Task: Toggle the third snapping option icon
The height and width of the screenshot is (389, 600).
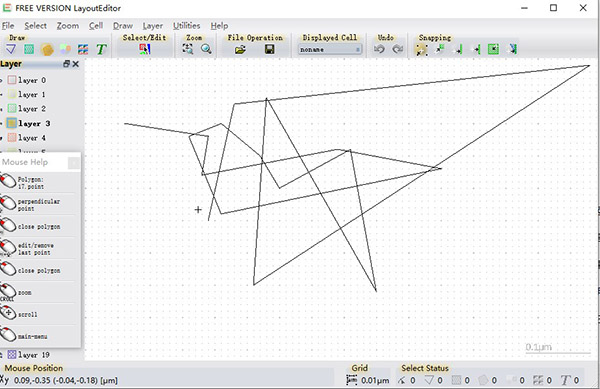Action: [458, 49]
